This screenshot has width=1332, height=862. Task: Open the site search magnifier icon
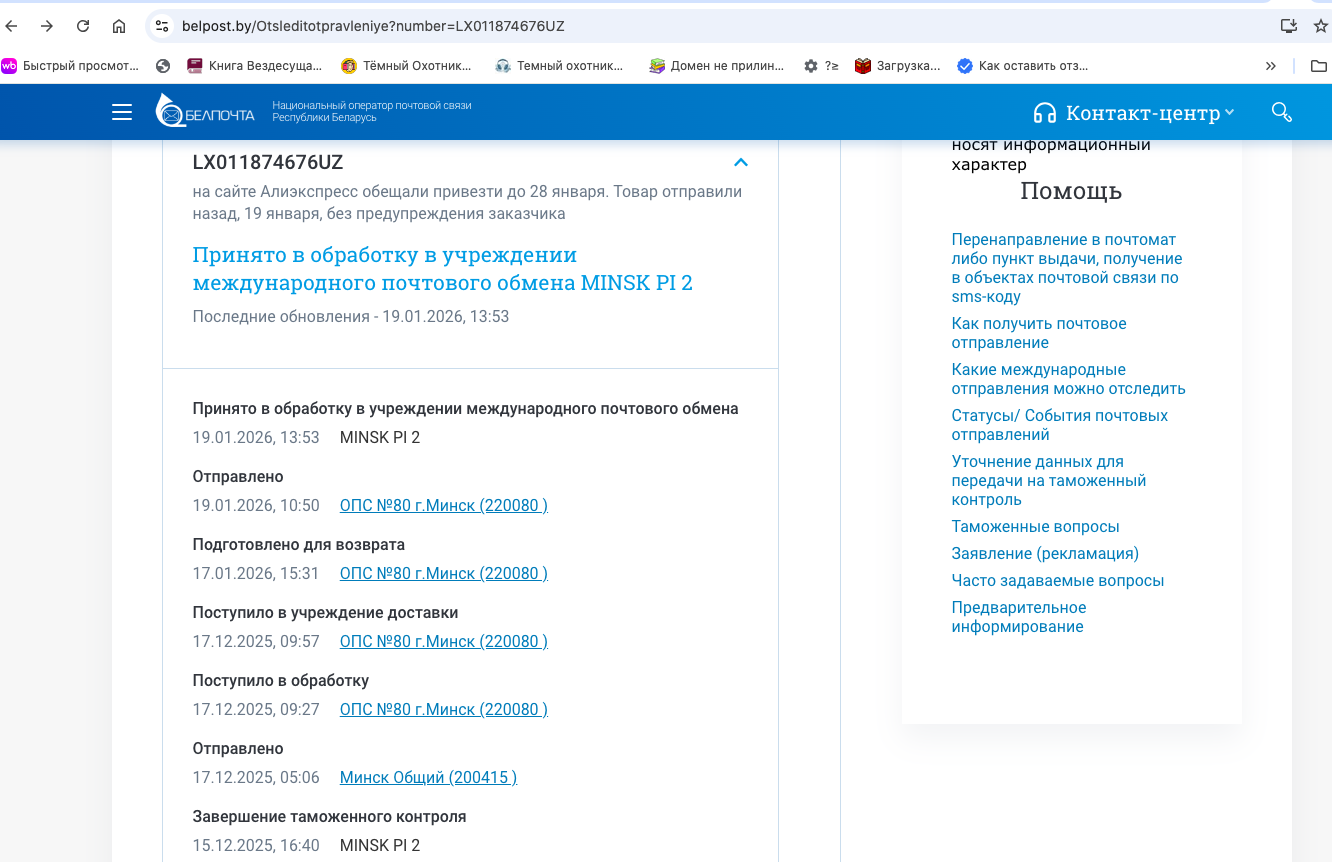coord(1281,112)
